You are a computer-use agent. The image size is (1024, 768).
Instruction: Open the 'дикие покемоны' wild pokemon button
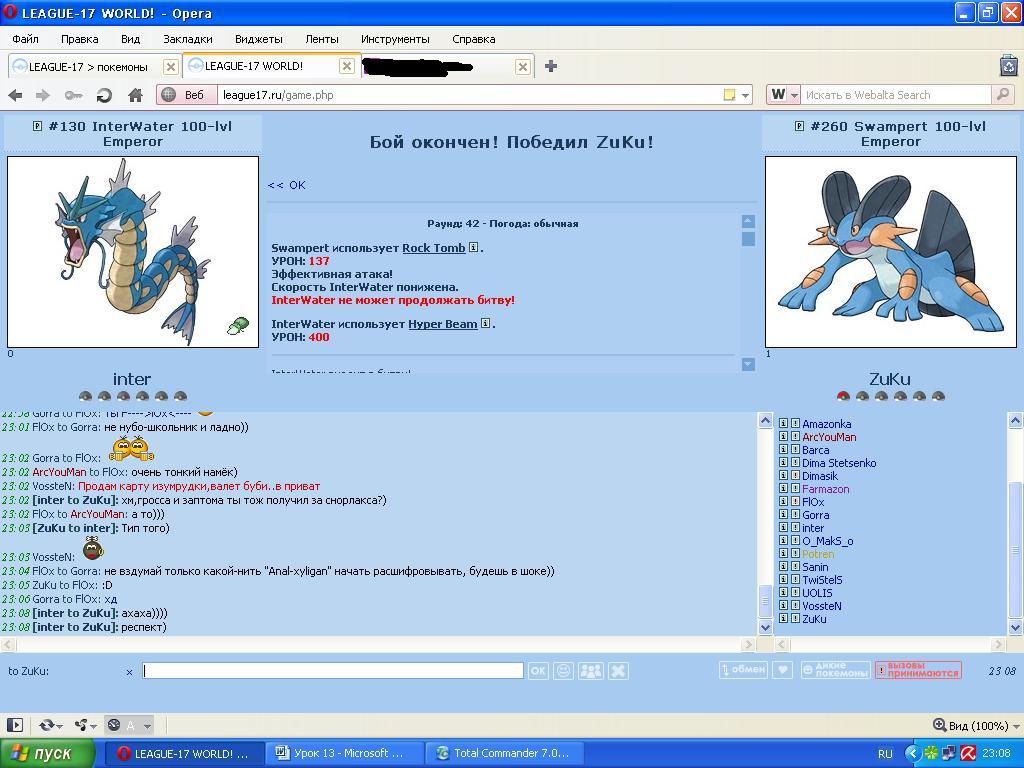click(835, 669)
